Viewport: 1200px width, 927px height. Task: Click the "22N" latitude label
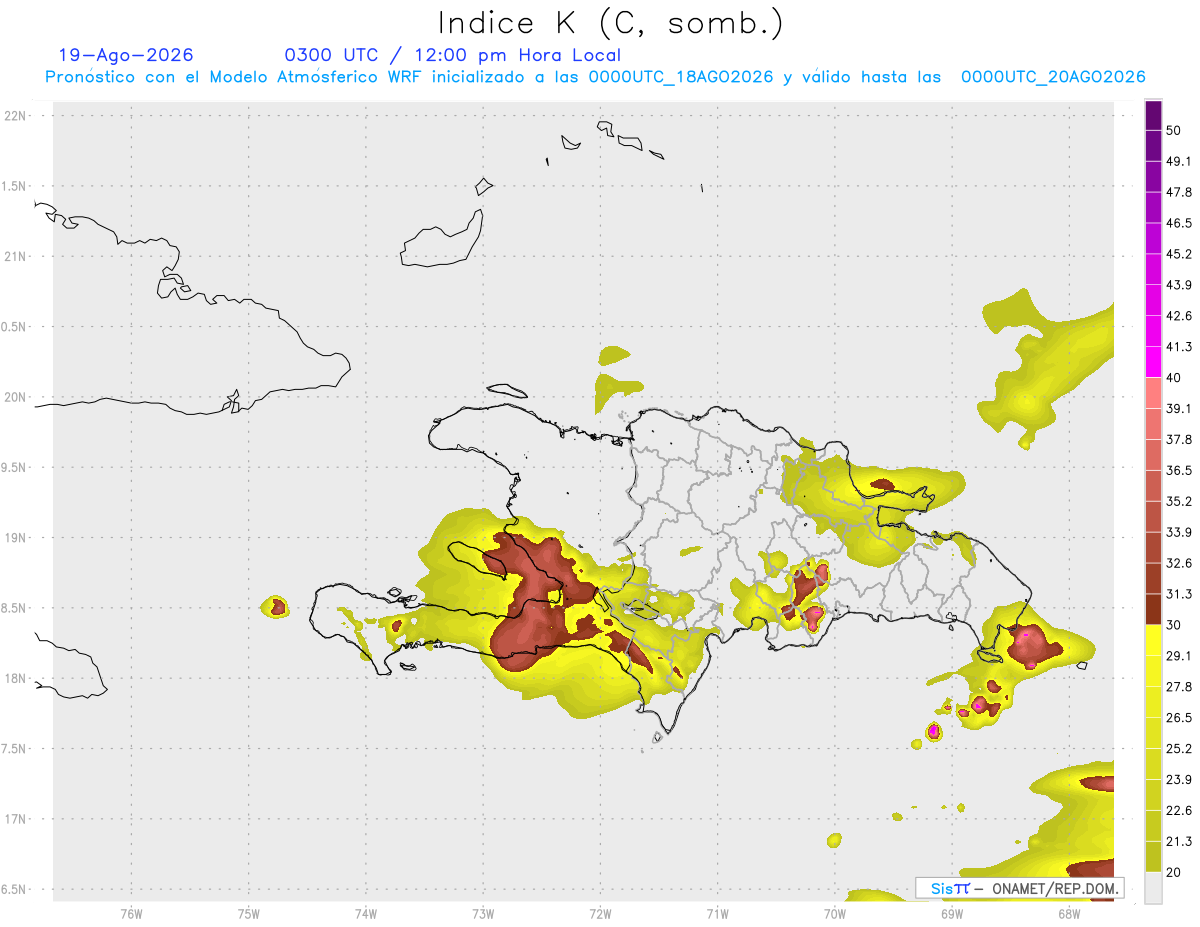pos(15,115)
